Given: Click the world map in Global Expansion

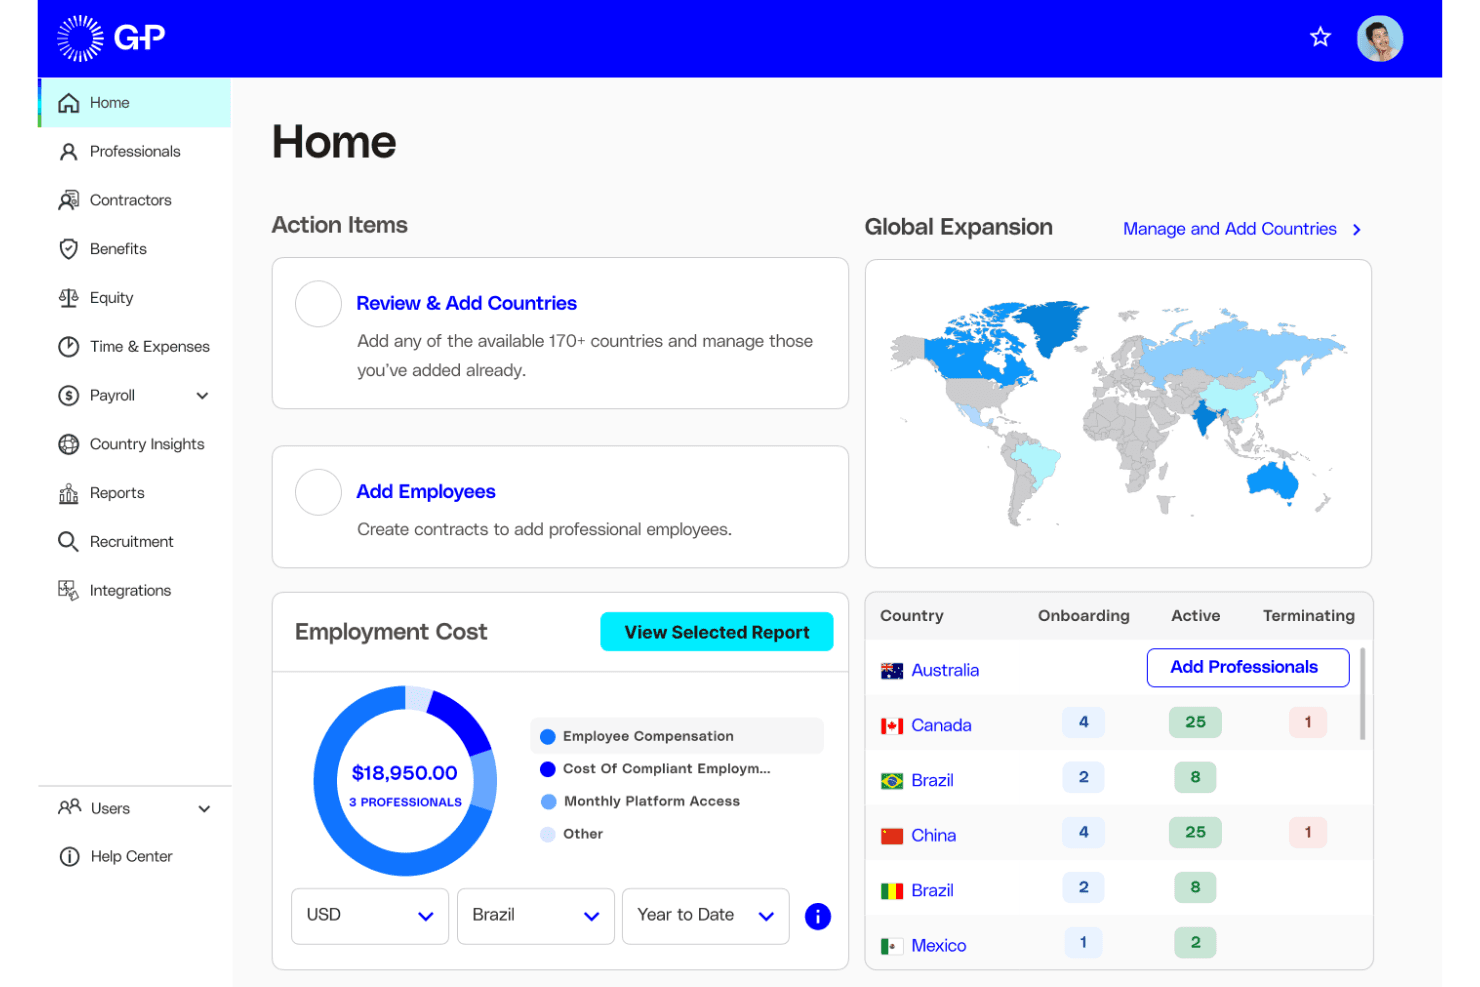Looking at the screenshot, I should [x=1118, y=412].
